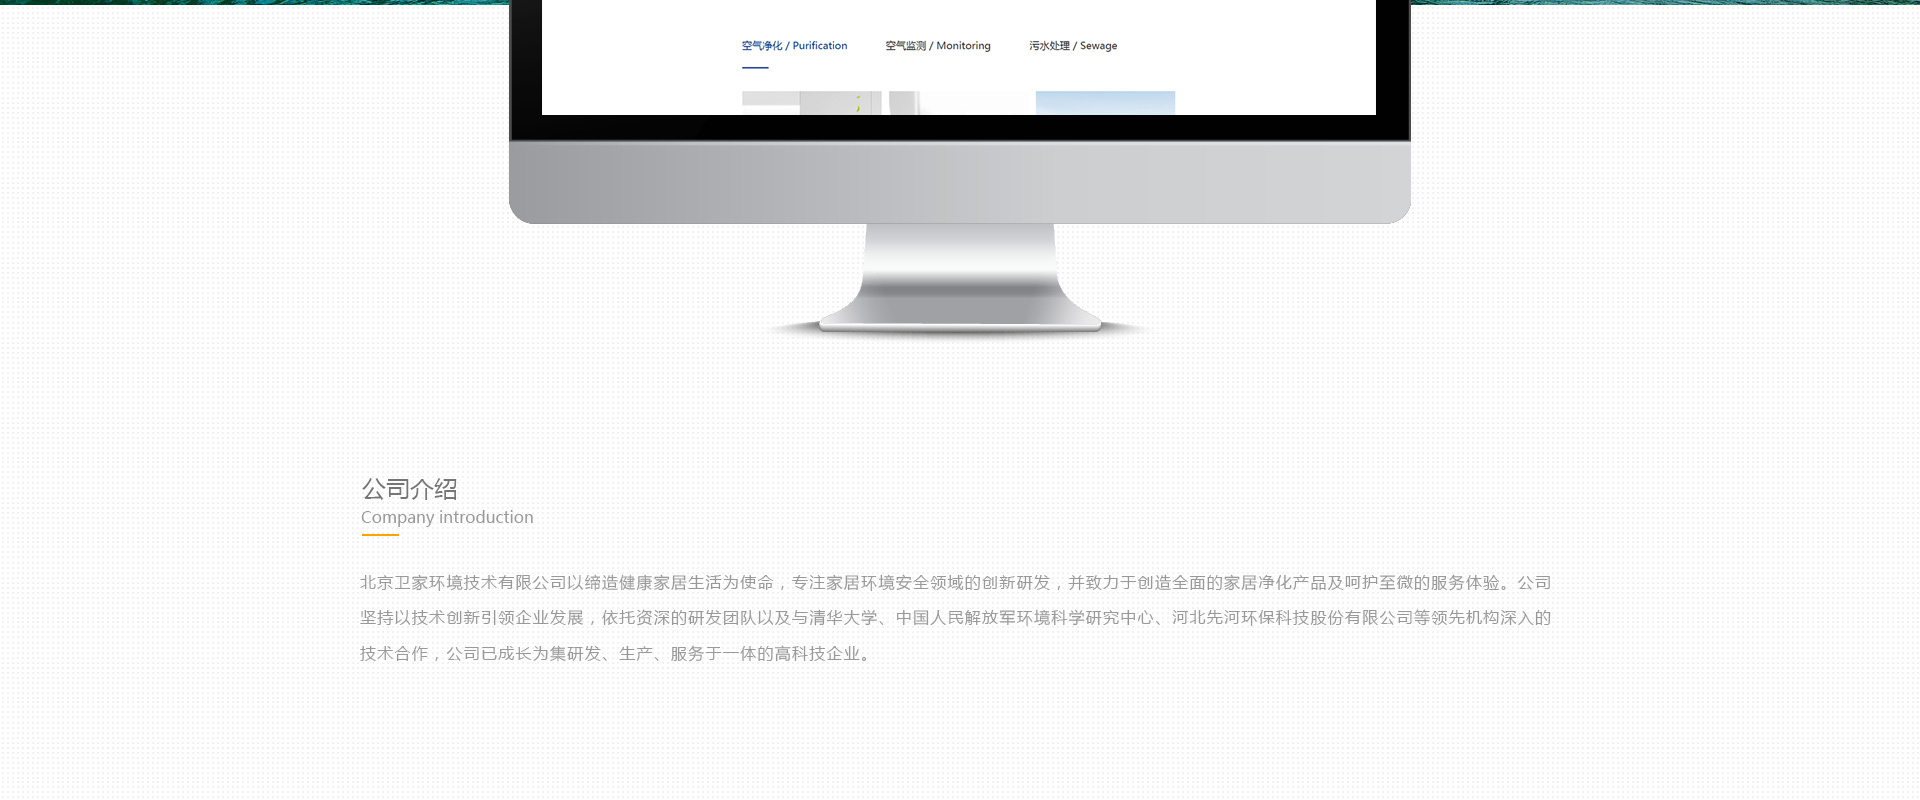Click the blue sky product thumbnail
The image size is (1920, 800).
click(1105, 103)
